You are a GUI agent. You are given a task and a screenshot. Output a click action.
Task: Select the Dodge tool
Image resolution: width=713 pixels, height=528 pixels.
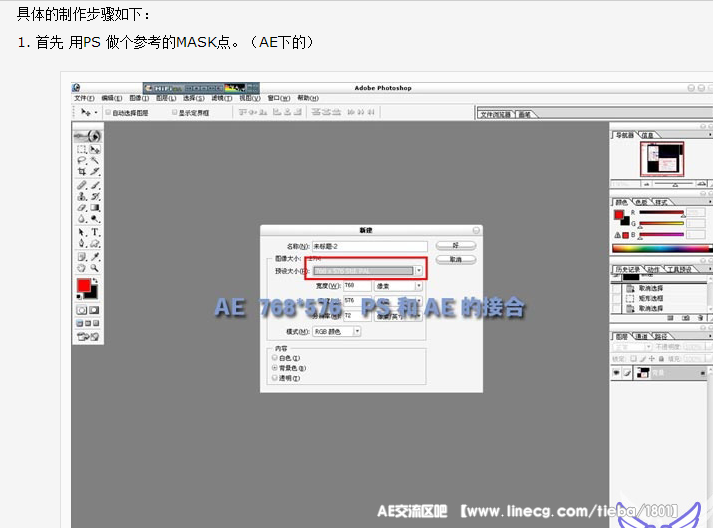[95, 219]
